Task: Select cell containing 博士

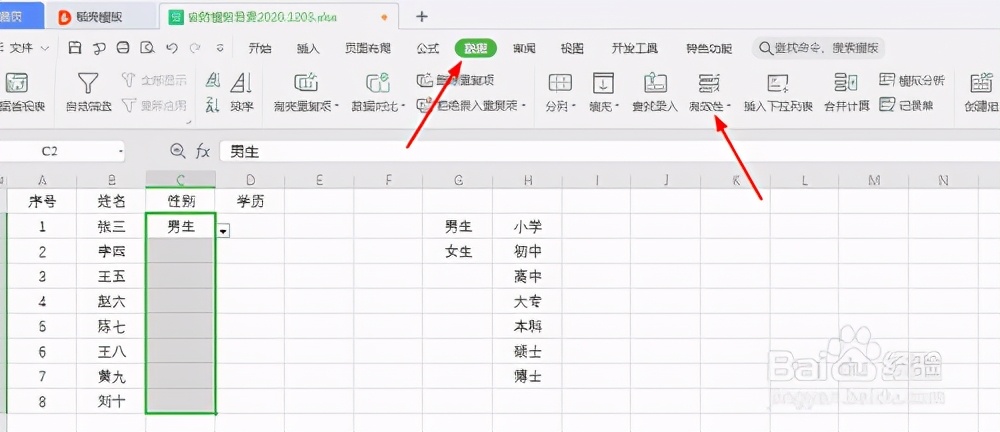Action: pyautogui.click(x=527, y=376)
